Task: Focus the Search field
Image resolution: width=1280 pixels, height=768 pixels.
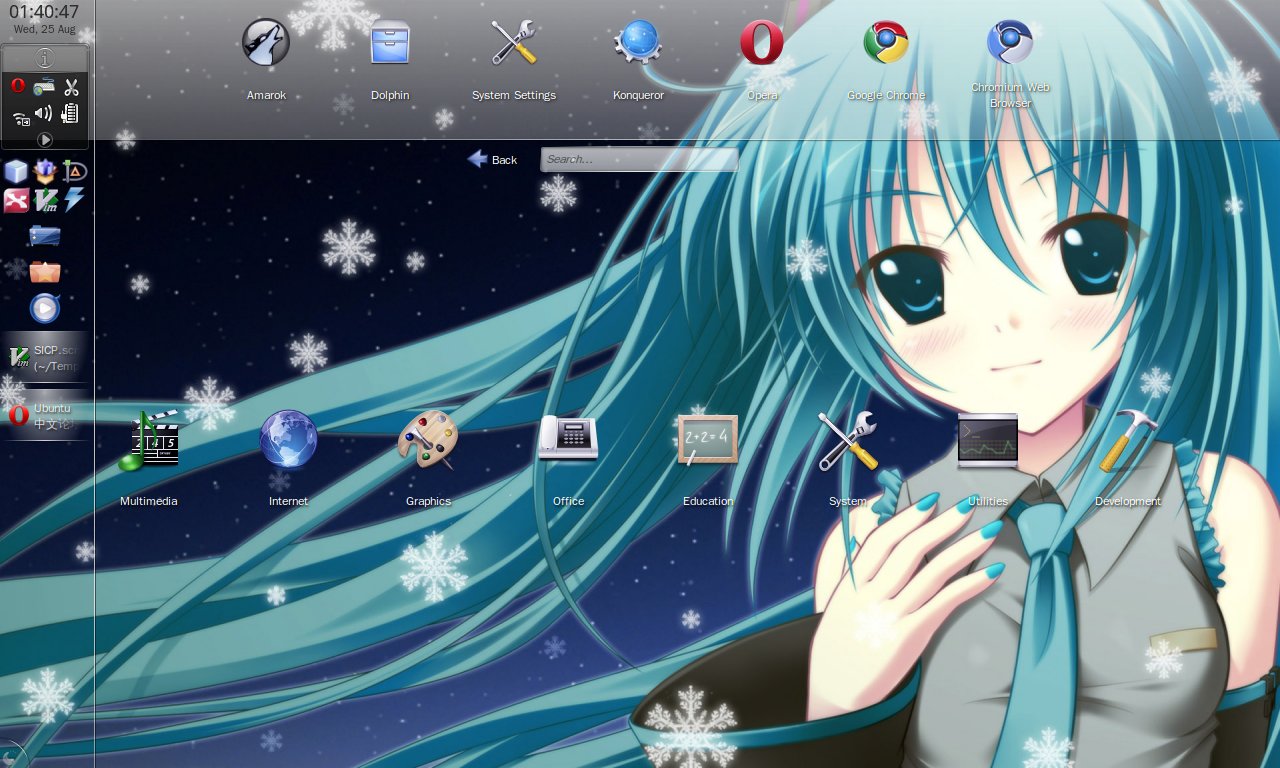Action: tap(639, 159)
